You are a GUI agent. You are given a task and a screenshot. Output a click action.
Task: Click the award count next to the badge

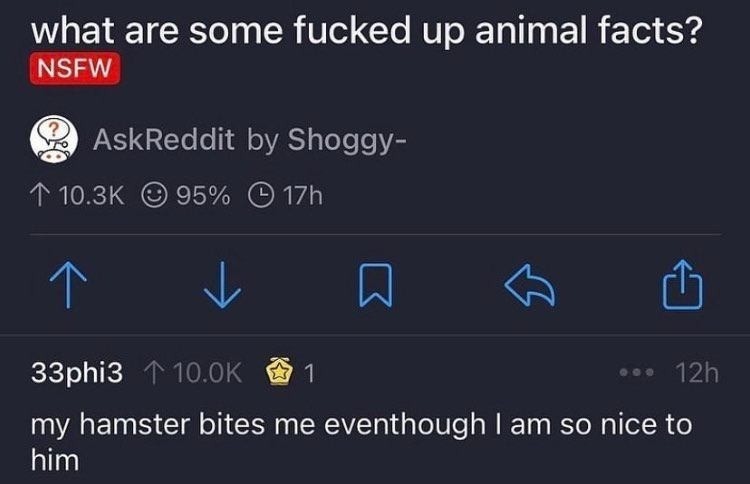(309, 374)
